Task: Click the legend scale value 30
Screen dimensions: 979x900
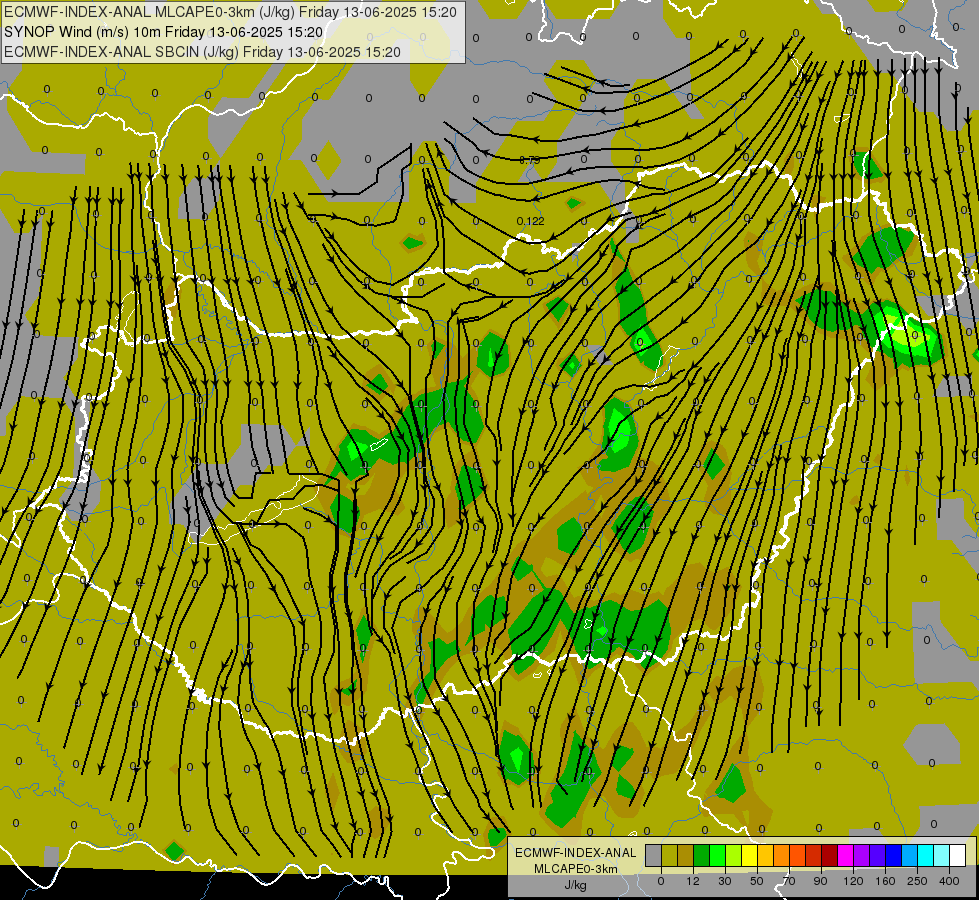Action: coord(725,881)
